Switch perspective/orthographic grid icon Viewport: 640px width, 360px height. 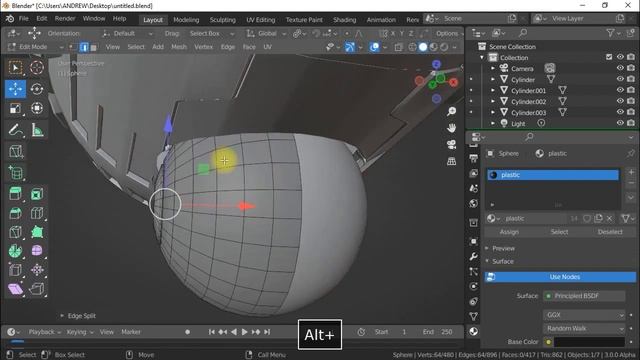tap(451, 161)
